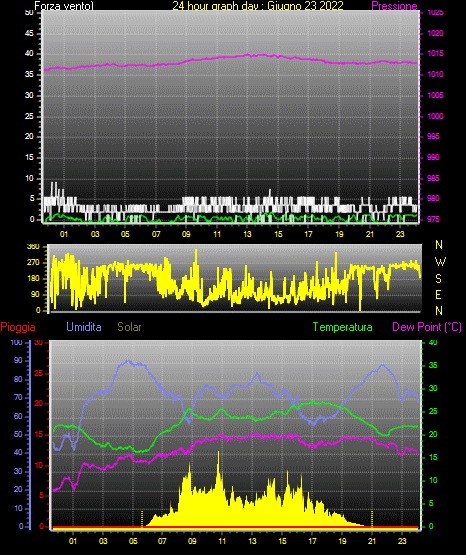Click the 90 humidity scale value
The image size is (466, 555).
18,360
